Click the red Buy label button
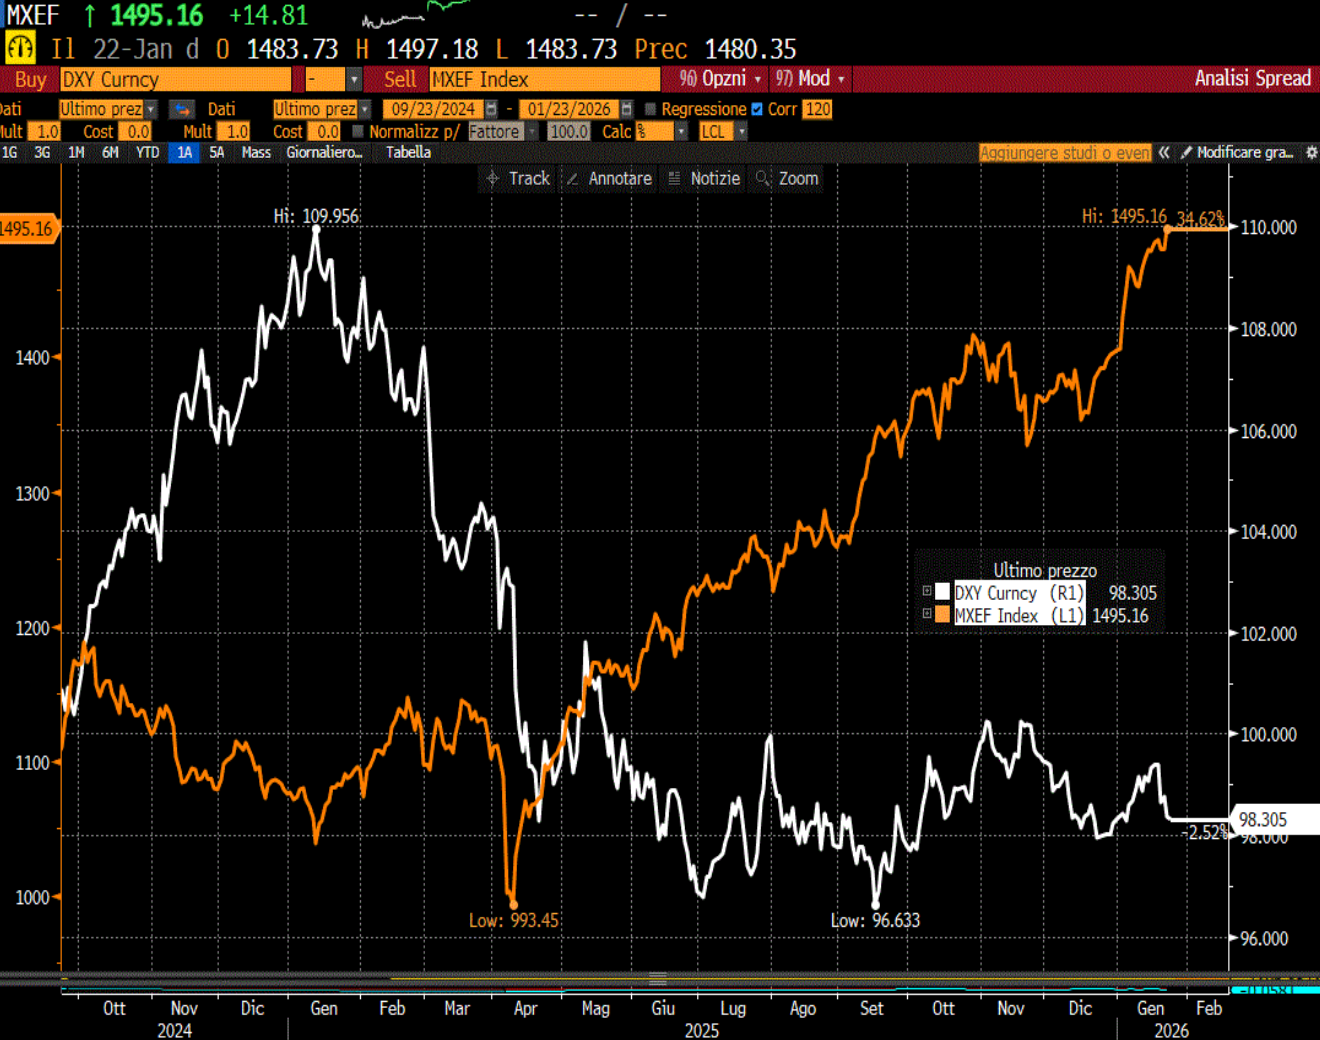Screen dimensions: 1320x1040 (x=30, y=79)
